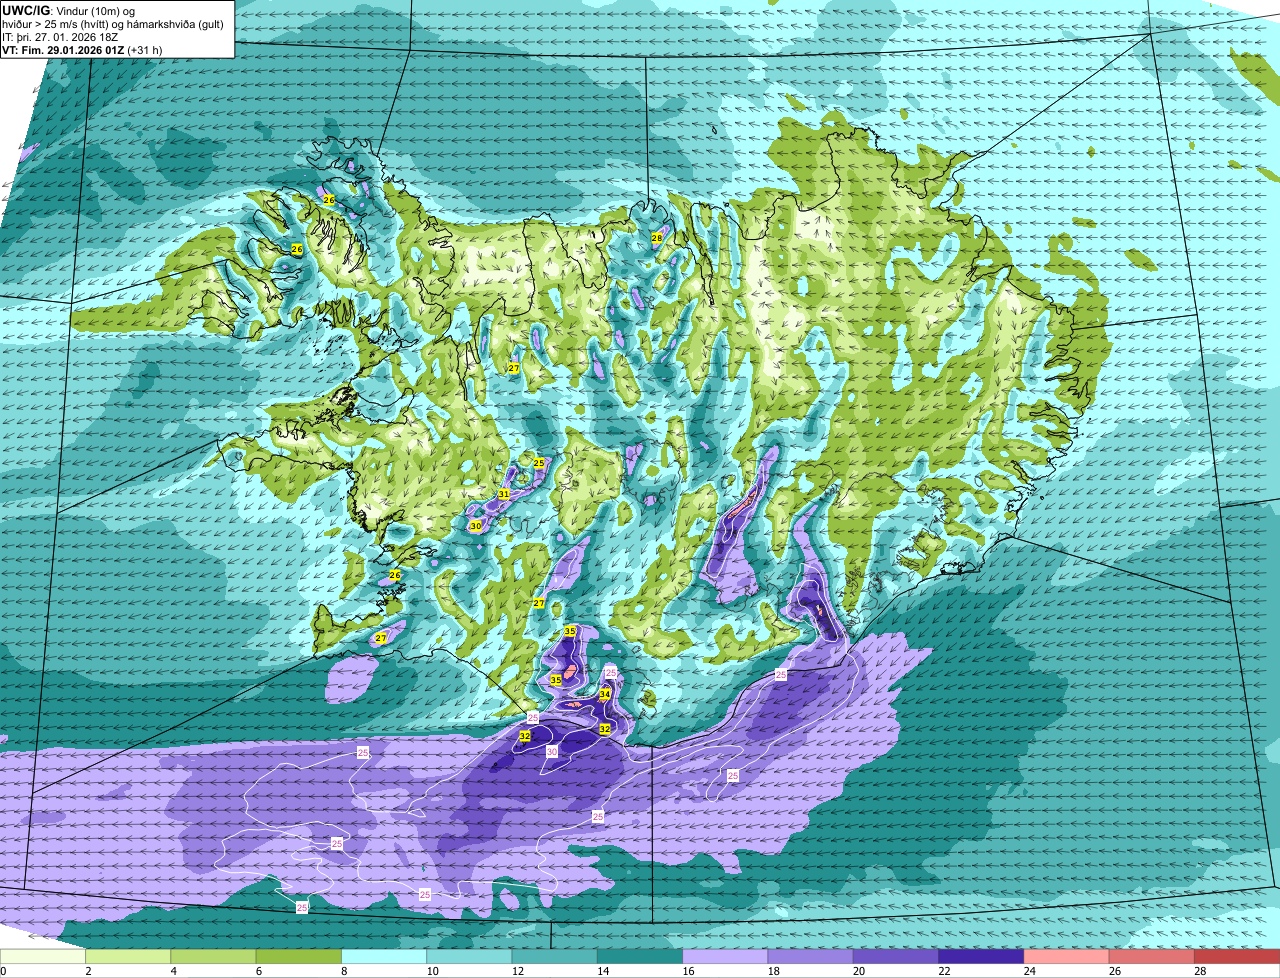Click the 14–16 m/s dark teal legend swatch

click(640, 956)
